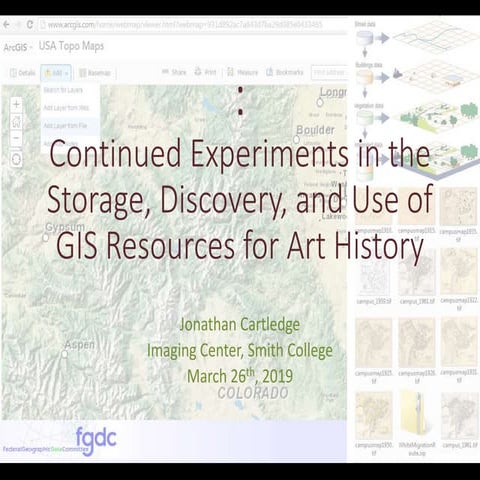
Task: Click the Street data database cylinder icon
Action: (364, 38)
